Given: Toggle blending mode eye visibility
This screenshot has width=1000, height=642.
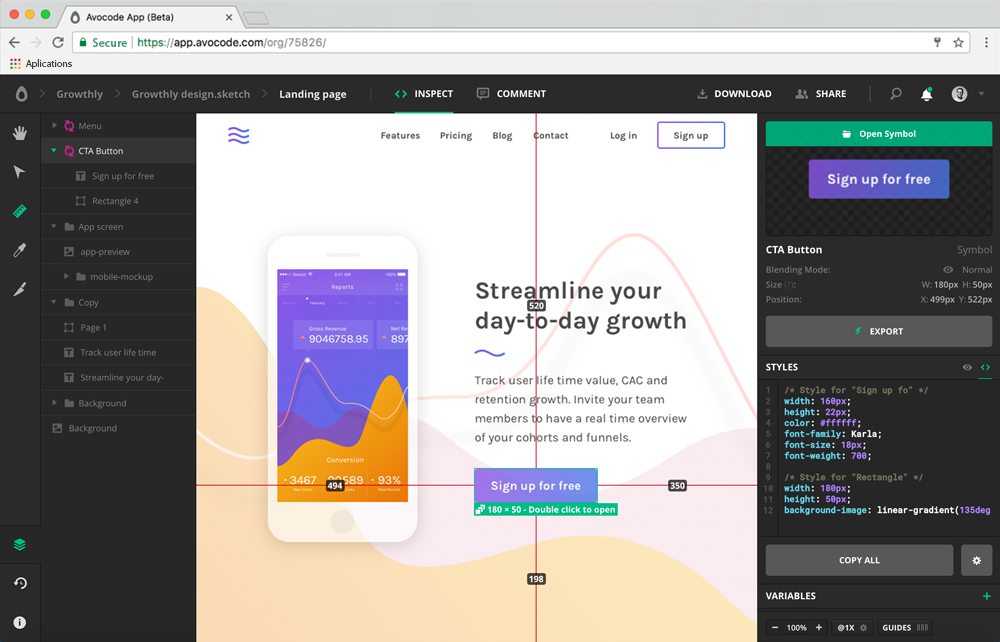Looking at the screenshot, I should [948, 270].
